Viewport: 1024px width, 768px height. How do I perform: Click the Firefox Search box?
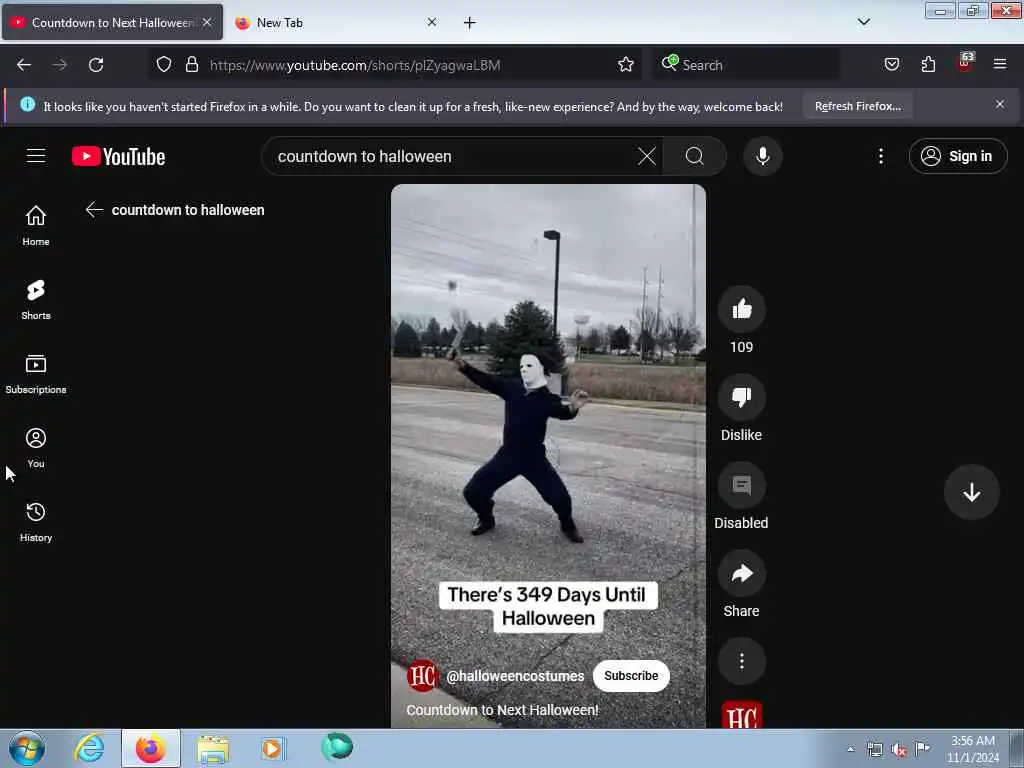pyautogui.click(x=746, y=65)
